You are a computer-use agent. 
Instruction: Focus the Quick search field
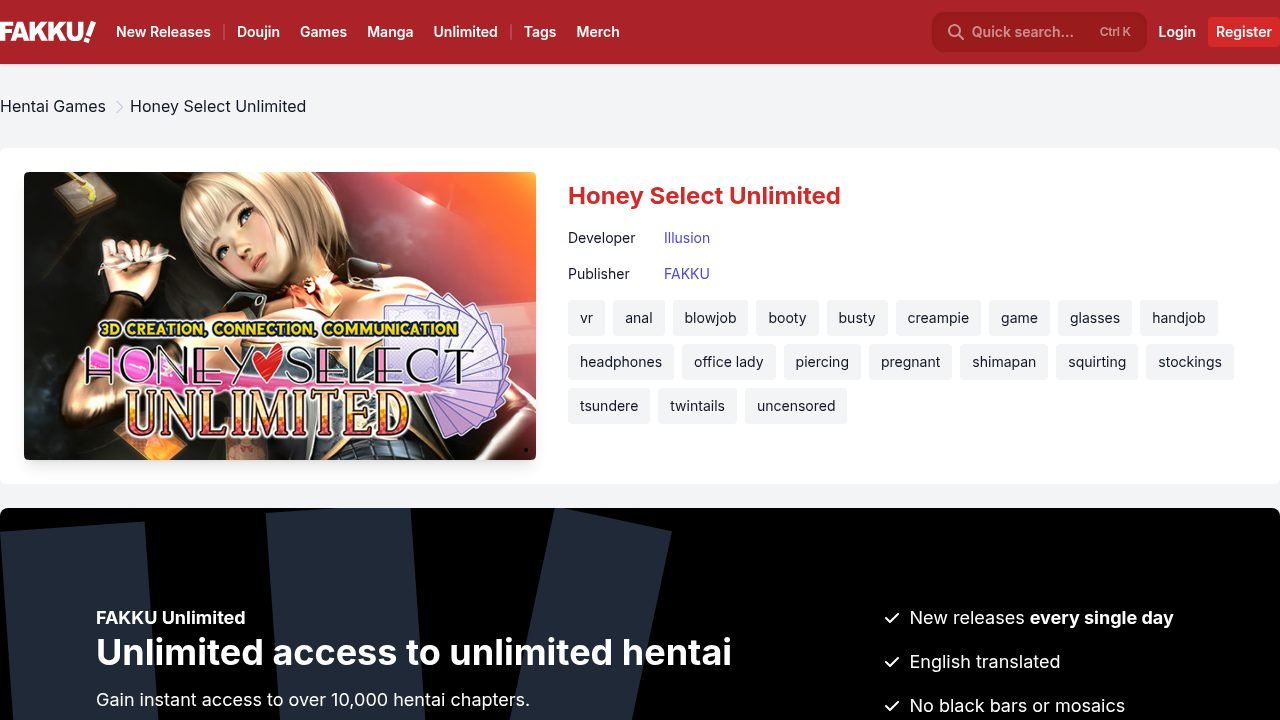[1039, 32]
